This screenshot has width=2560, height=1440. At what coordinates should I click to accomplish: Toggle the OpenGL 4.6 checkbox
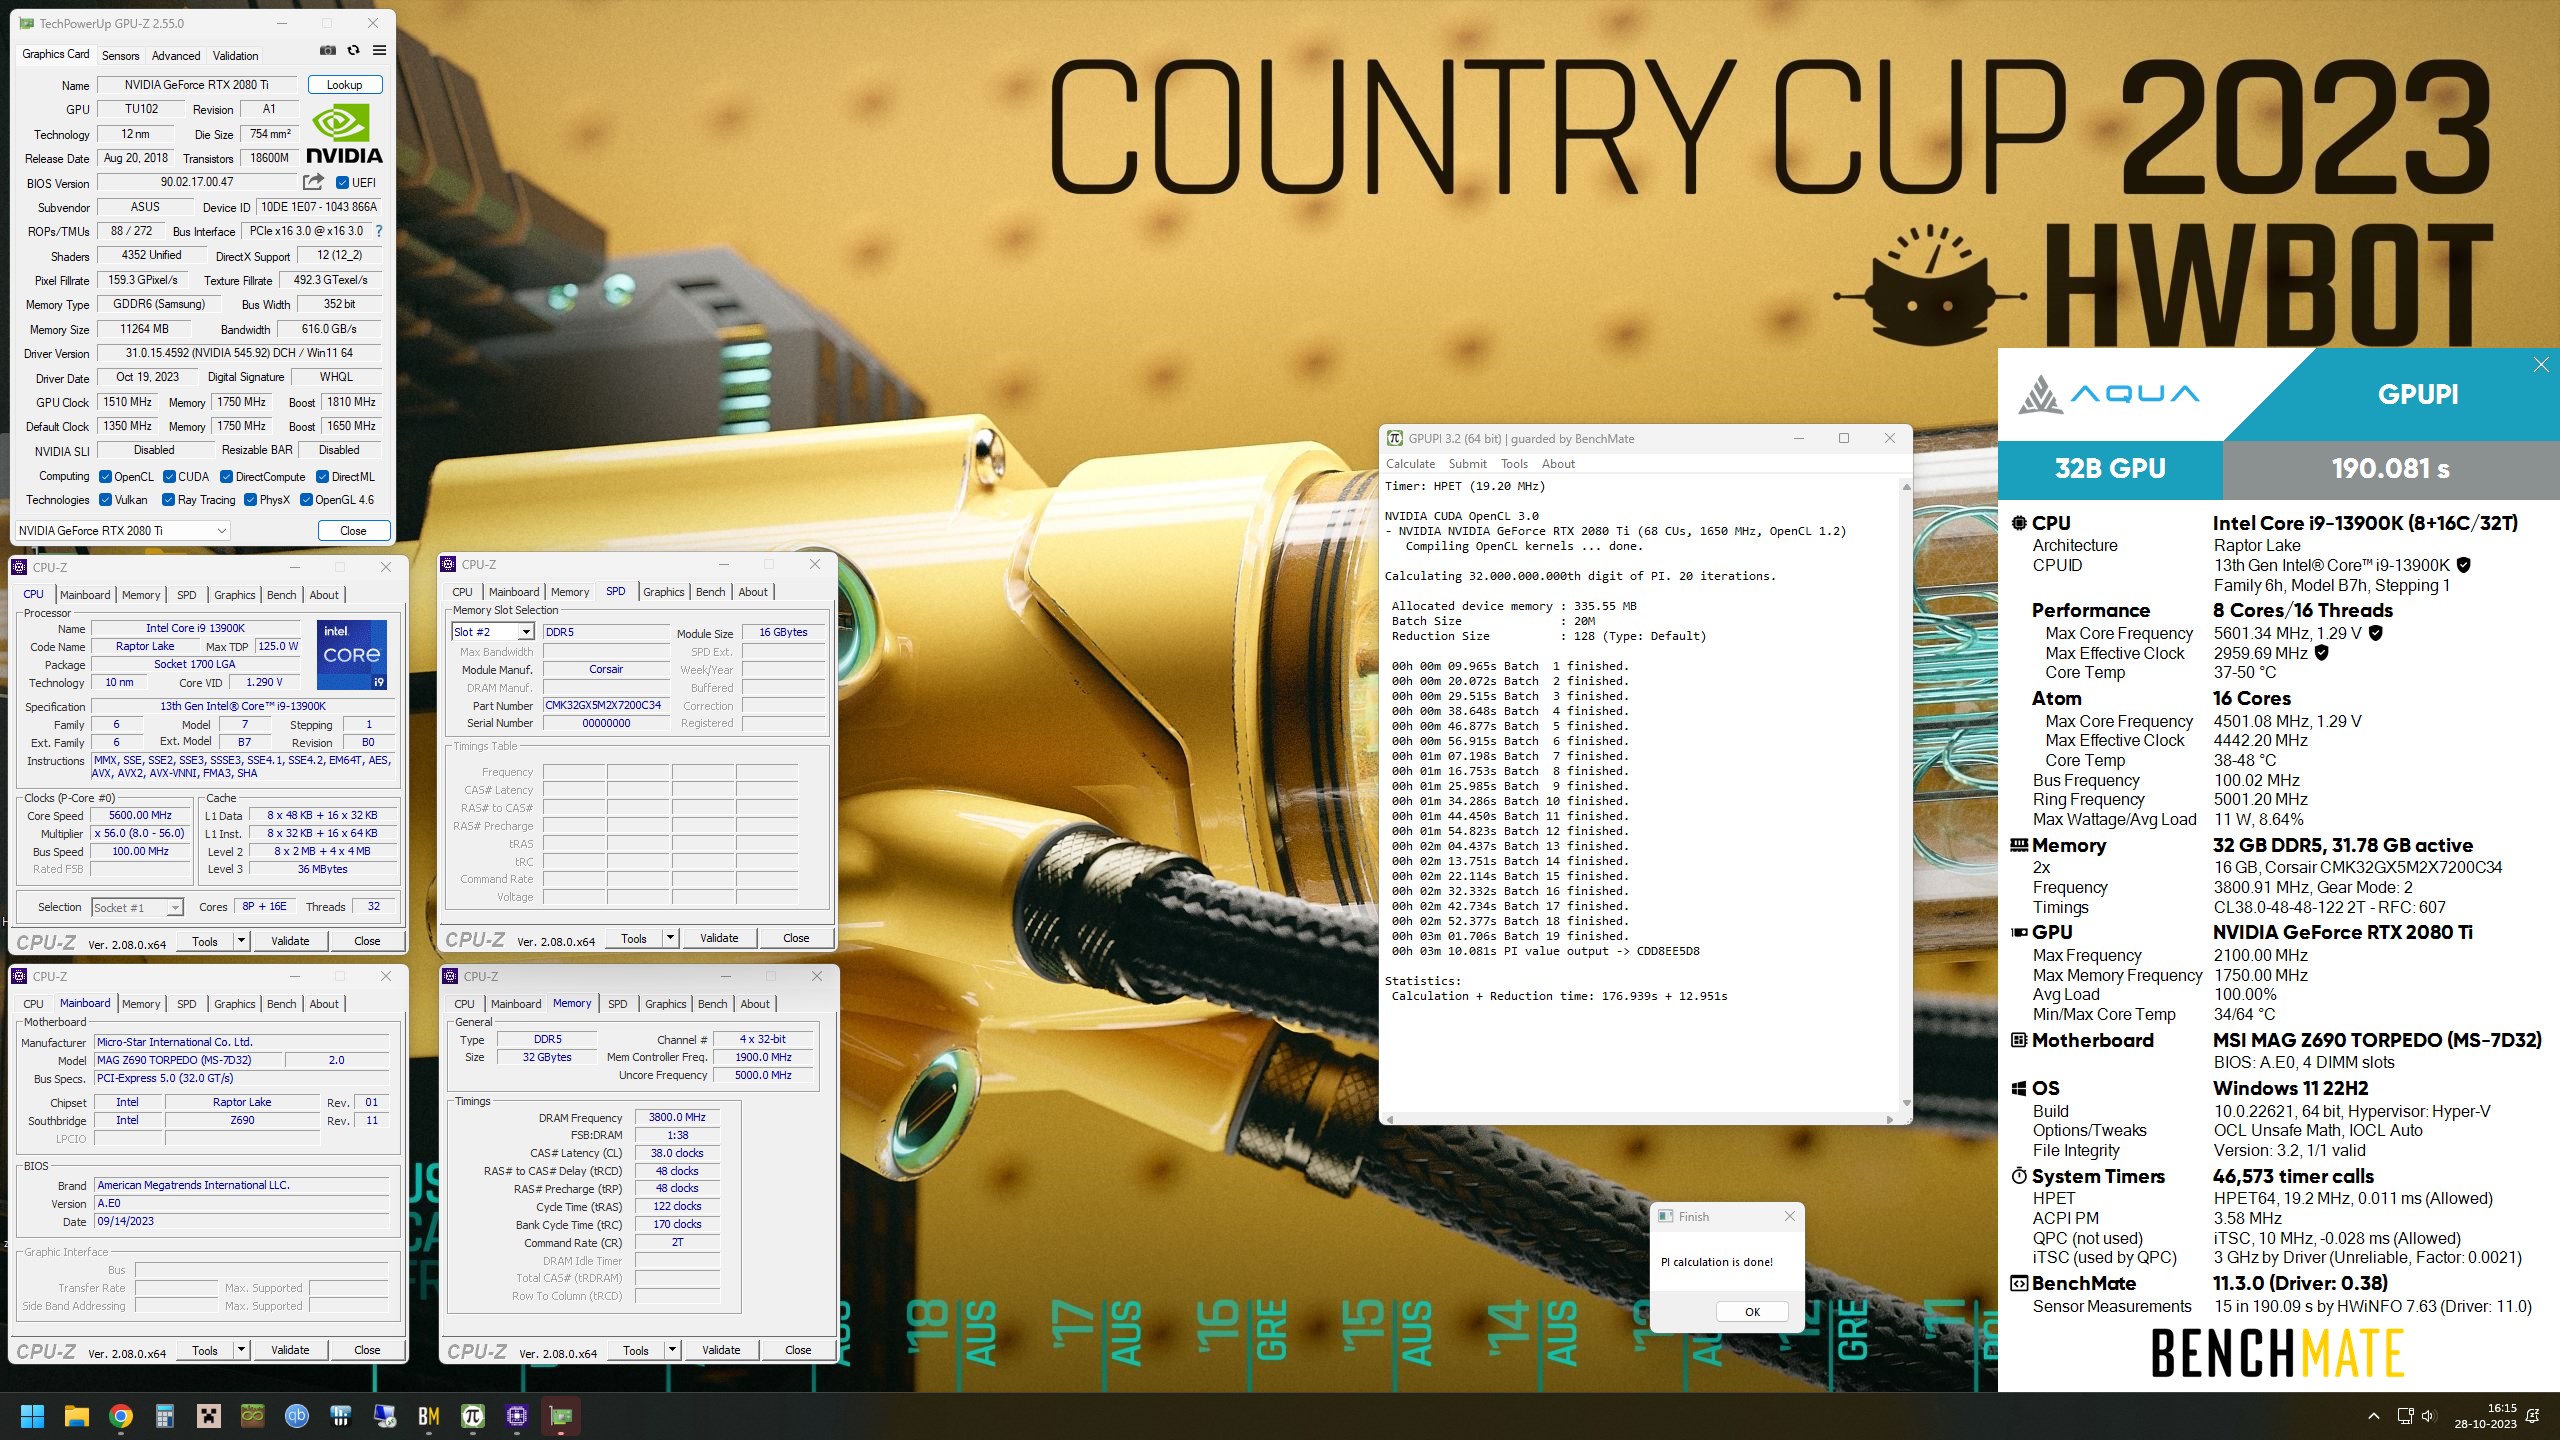click(x=306, y=500)
